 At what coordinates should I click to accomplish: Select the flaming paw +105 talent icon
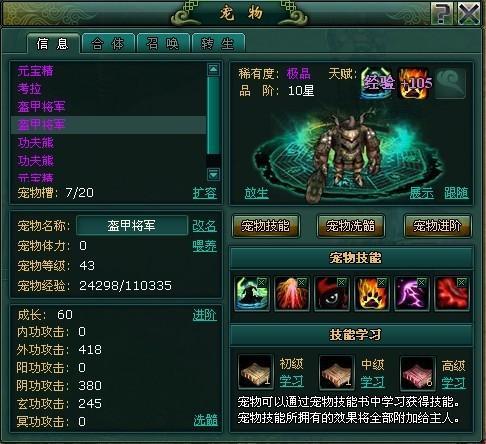[x=414, y=83]
